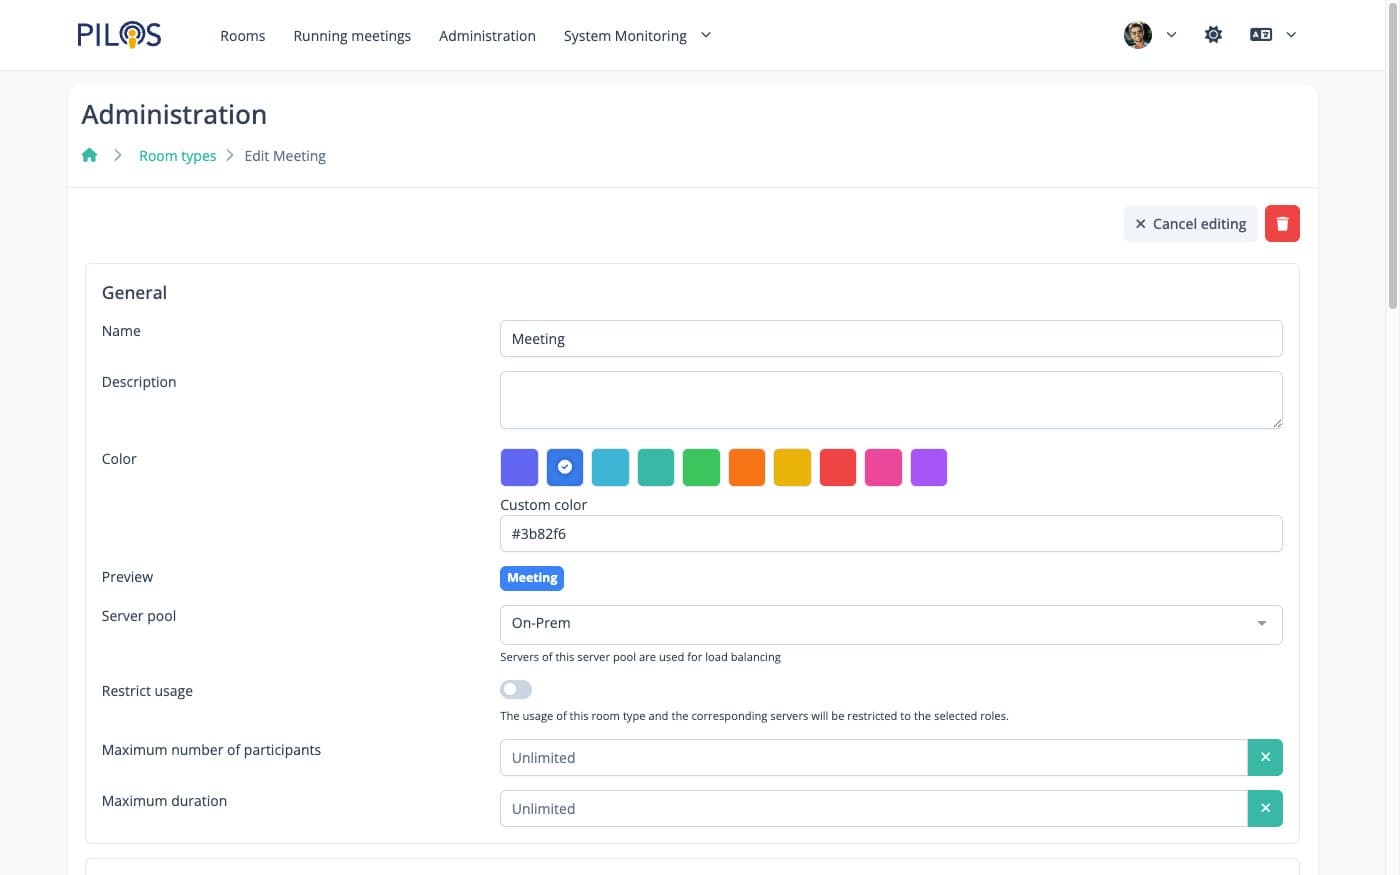Clear the maximum duration value
Viewport: 1400px width, 875px height.
(x=1264, y=809)
